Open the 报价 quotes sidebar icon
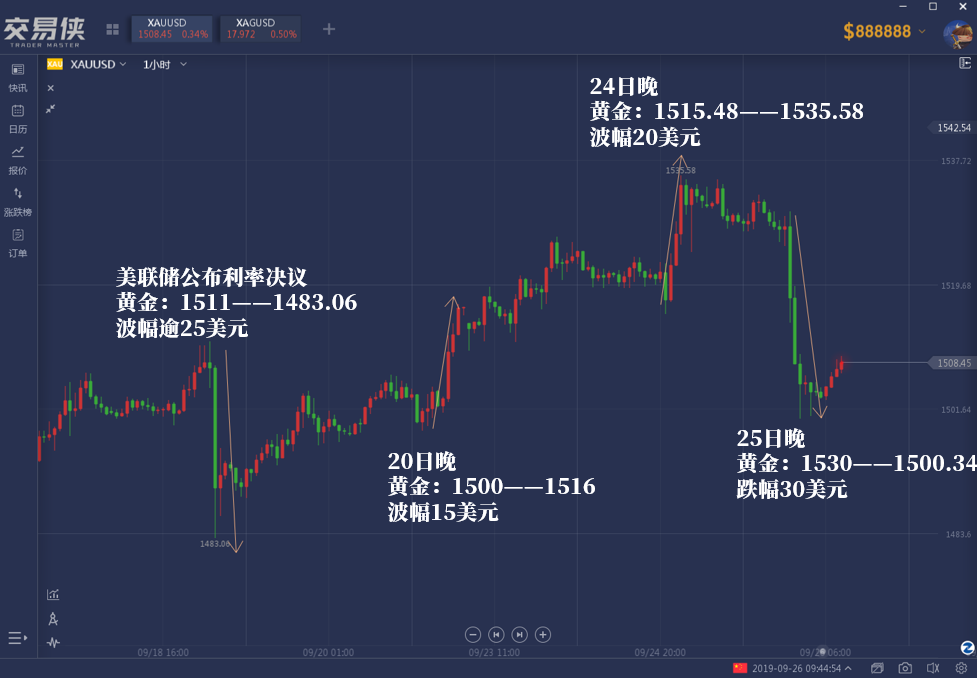Viewport: 977px width, 678px height. click(x=17, y=160)
